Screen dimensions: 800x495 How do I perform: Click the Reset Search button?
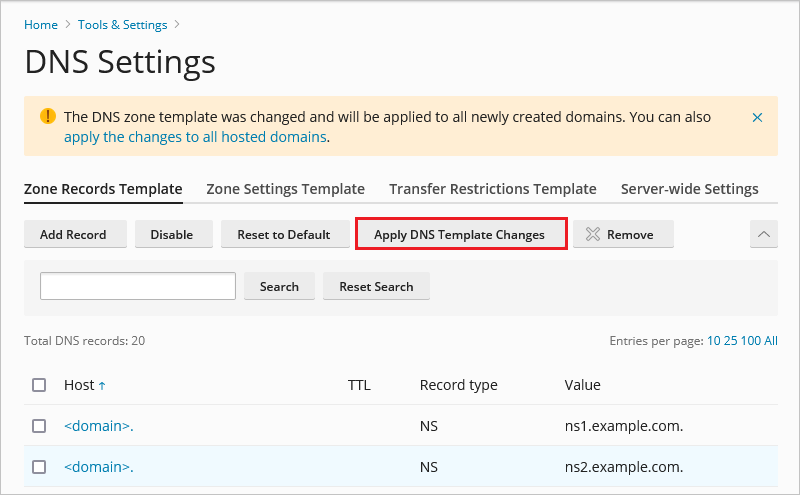coord(376,286)
